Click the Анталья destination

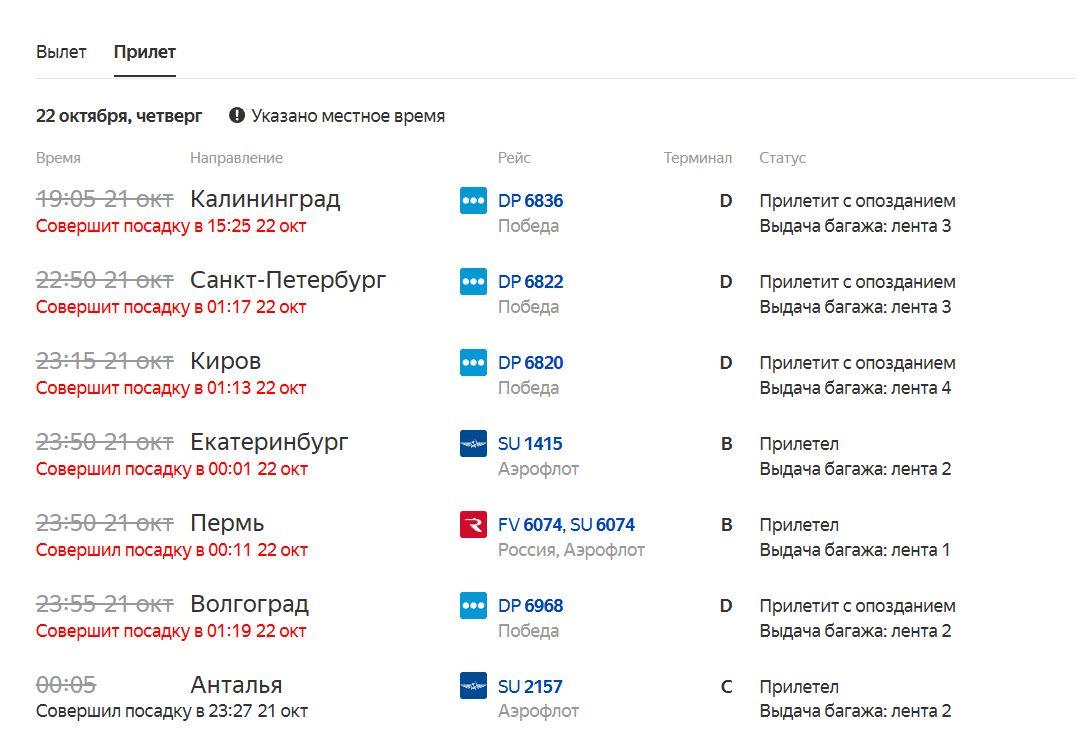236,685
